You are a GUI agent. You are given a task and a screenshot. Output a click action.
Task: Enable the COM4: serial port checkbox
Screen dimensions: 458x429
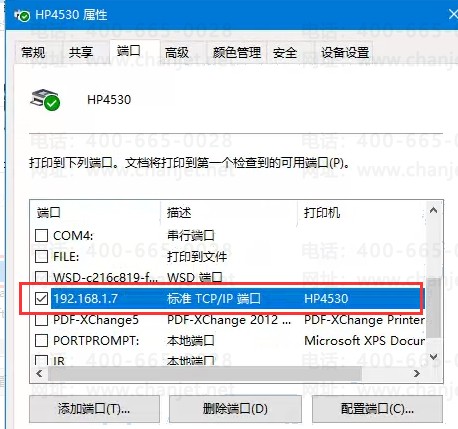41,235
